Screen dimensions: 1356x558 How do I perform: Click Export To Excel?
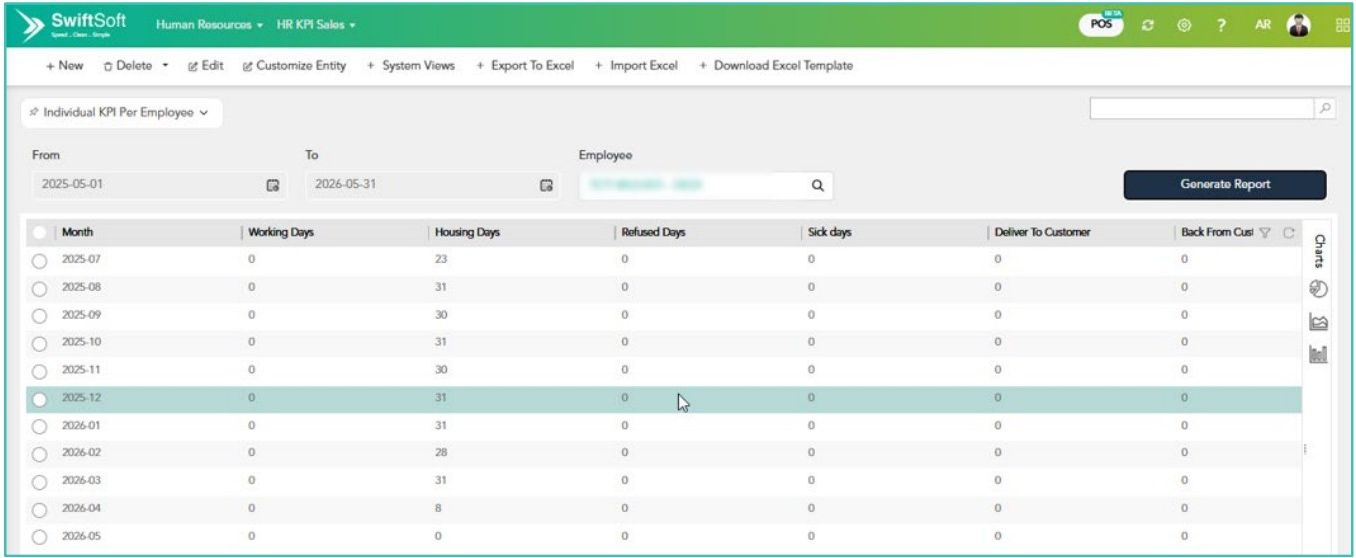[x=525, y=66]
